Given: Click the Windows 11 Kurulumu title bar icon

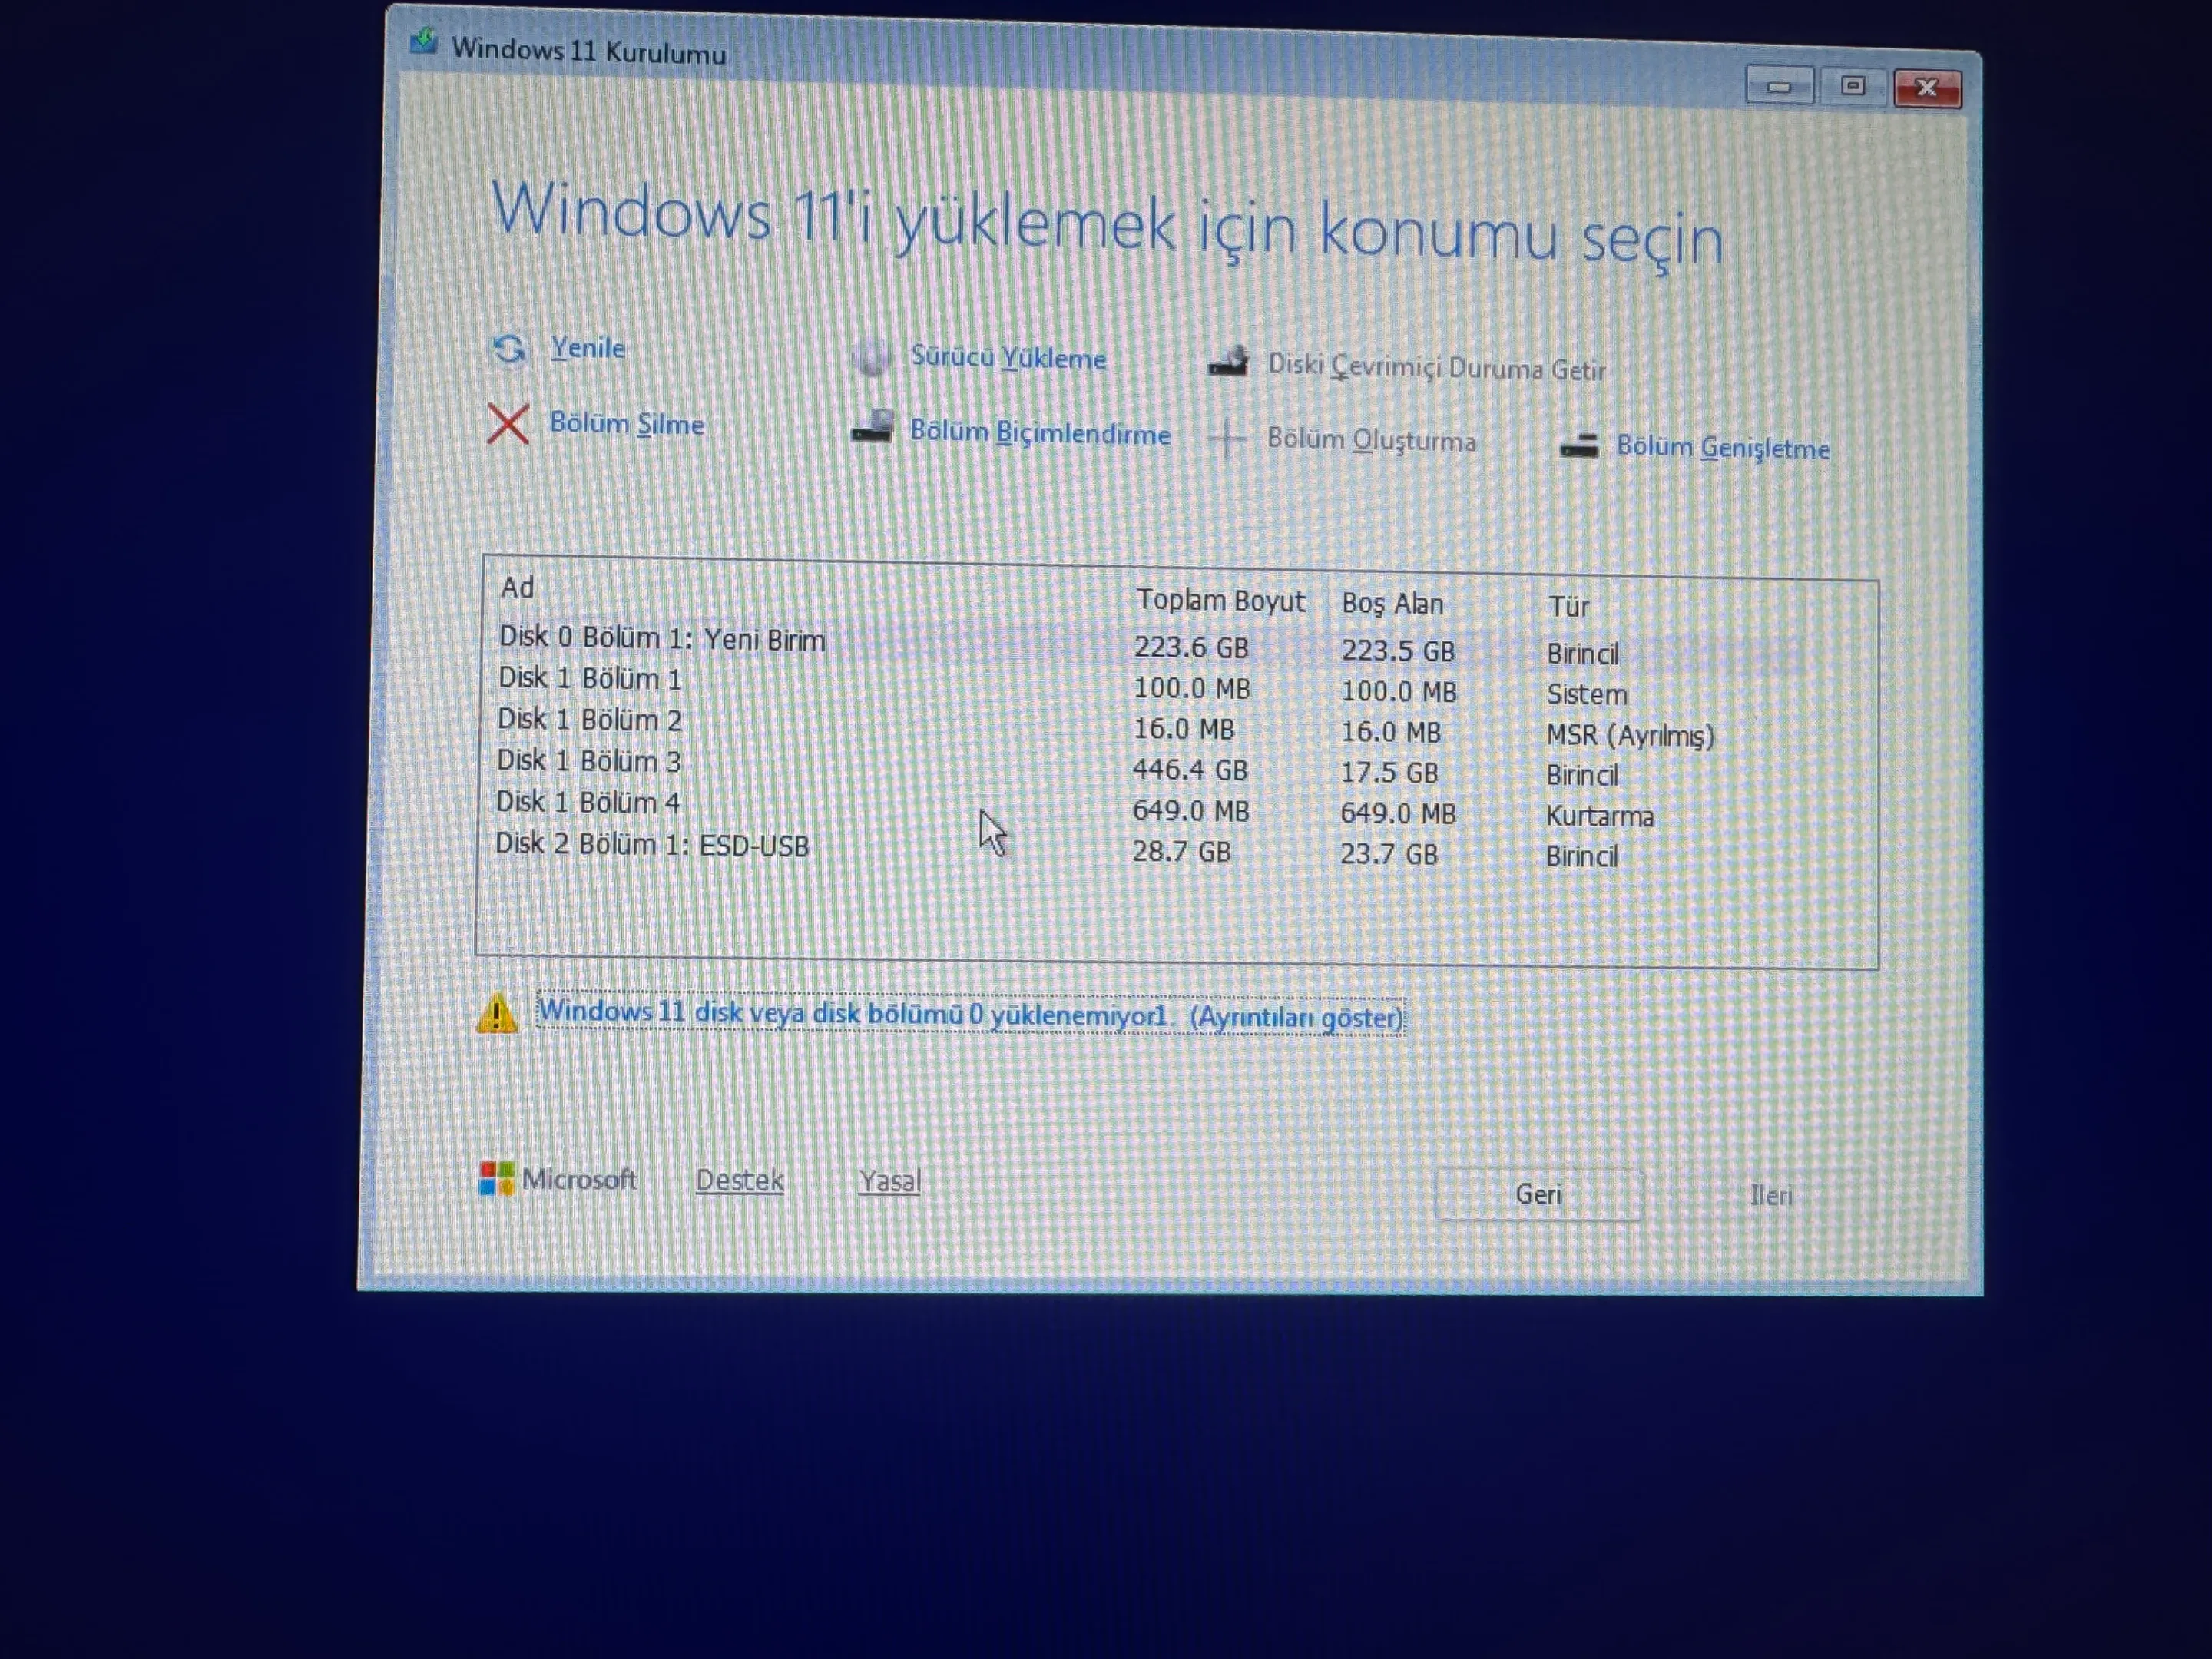Looking at the screenshot, I should pos(424,42).
